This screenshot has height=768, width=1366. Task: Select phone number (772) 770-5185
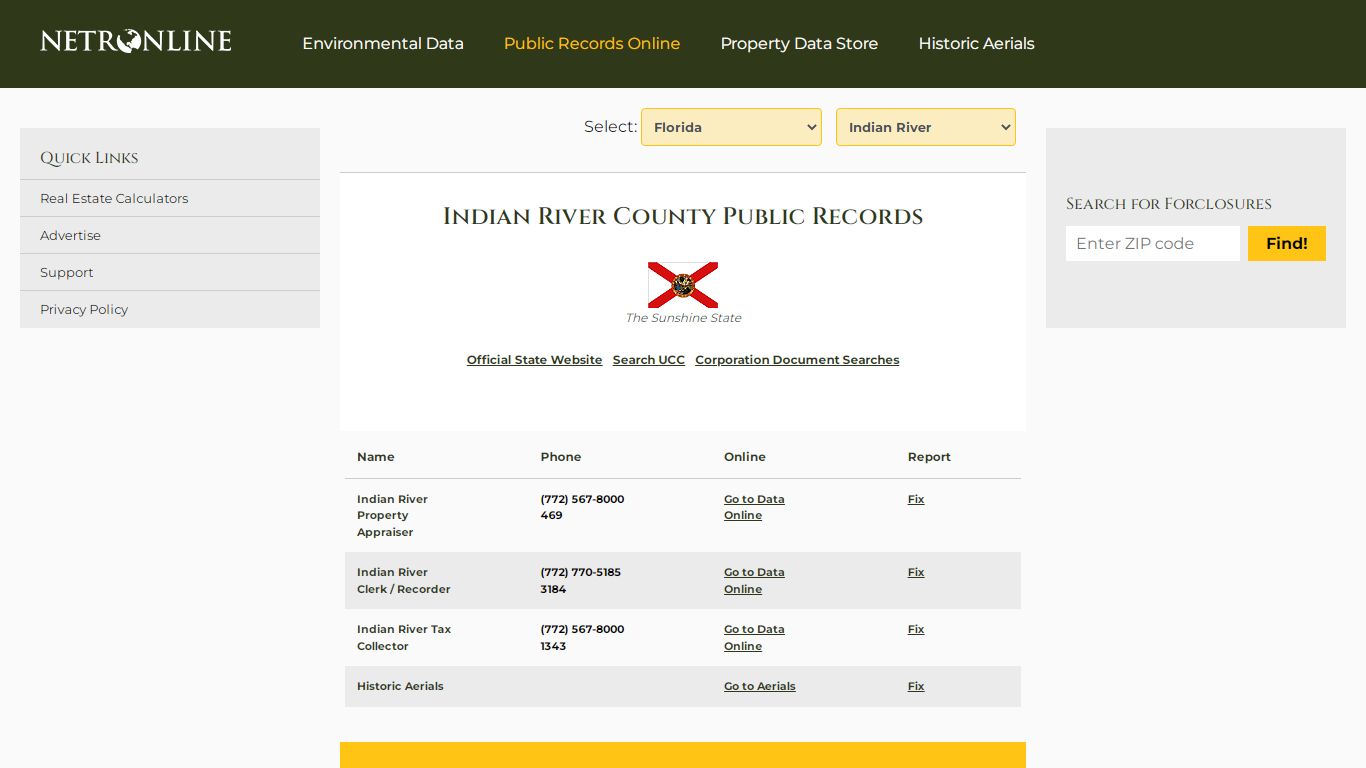(x=581, y=572)
